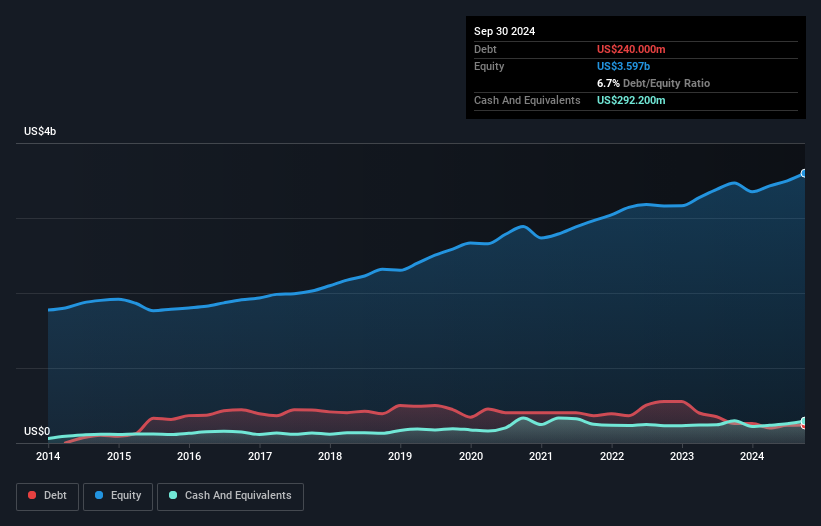Click the Cash And Equivalents tooltip row label
Viewport: 821px width, 526px height.
point(527,100)
